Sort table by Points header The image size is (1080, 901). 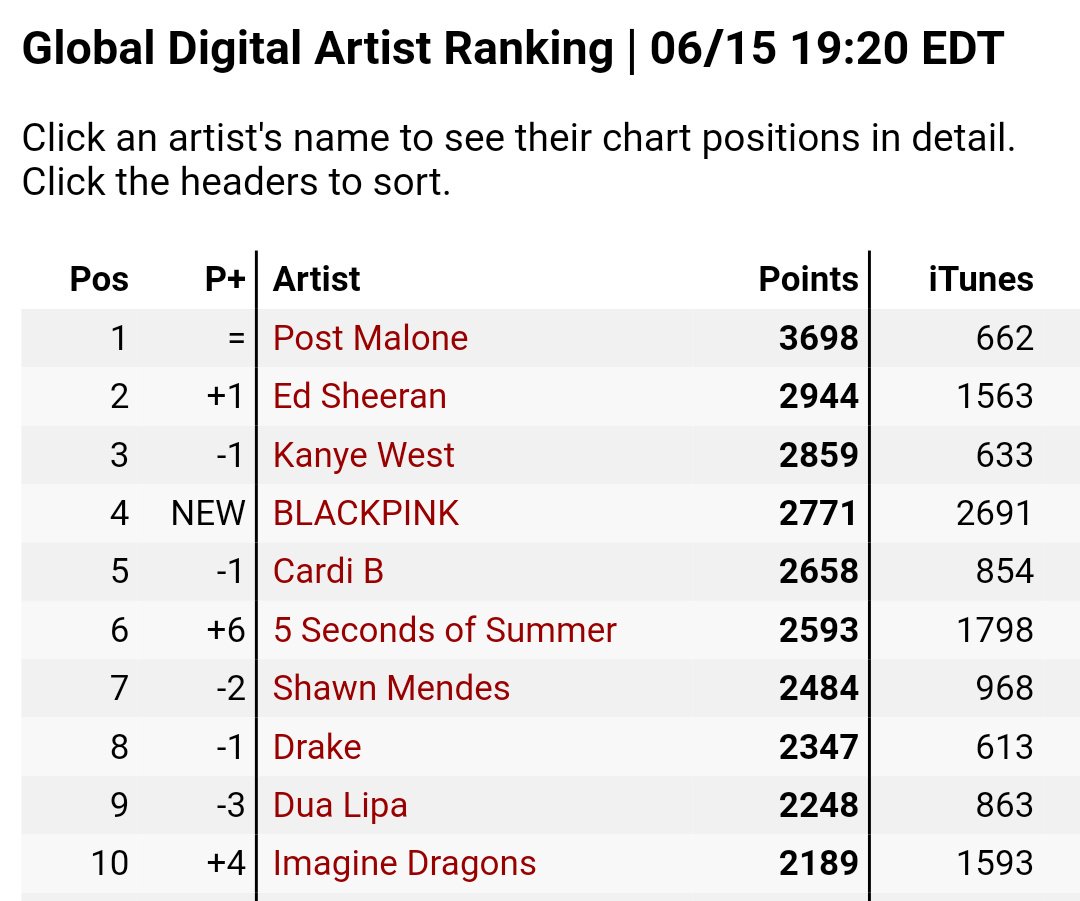coord(808,279)
